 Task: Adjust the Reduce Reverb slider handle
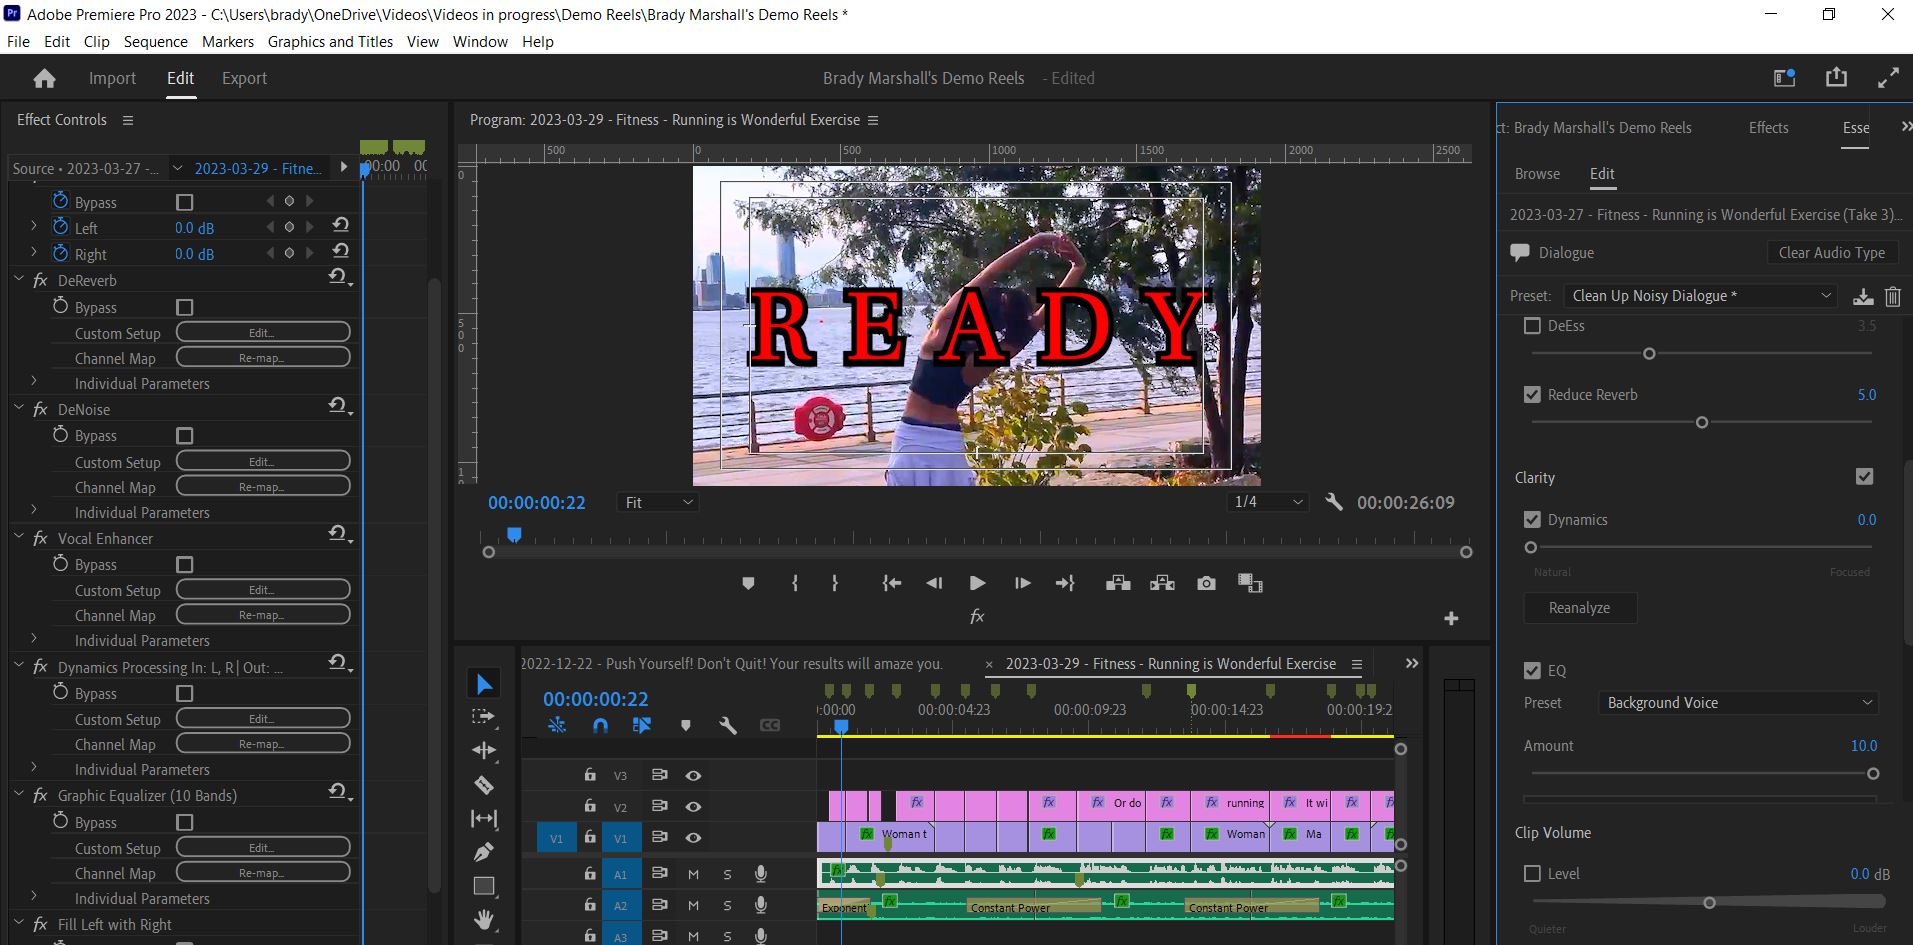tap(1702, 423)
